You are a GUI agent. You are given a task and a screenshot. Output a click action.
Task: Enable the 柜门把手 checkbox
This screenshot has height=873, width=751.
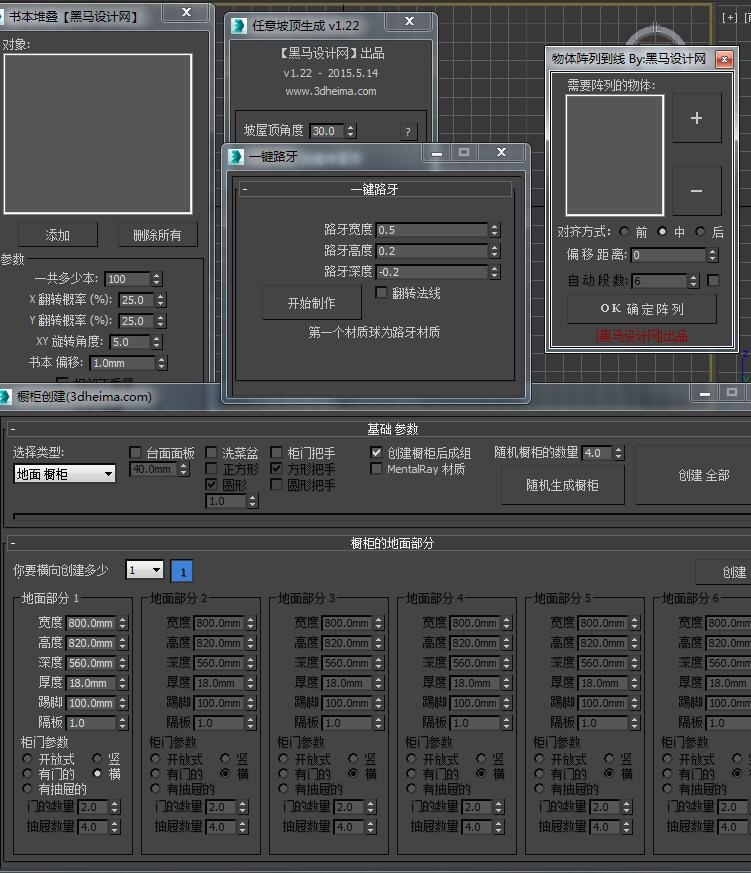(x=276, y=452)
